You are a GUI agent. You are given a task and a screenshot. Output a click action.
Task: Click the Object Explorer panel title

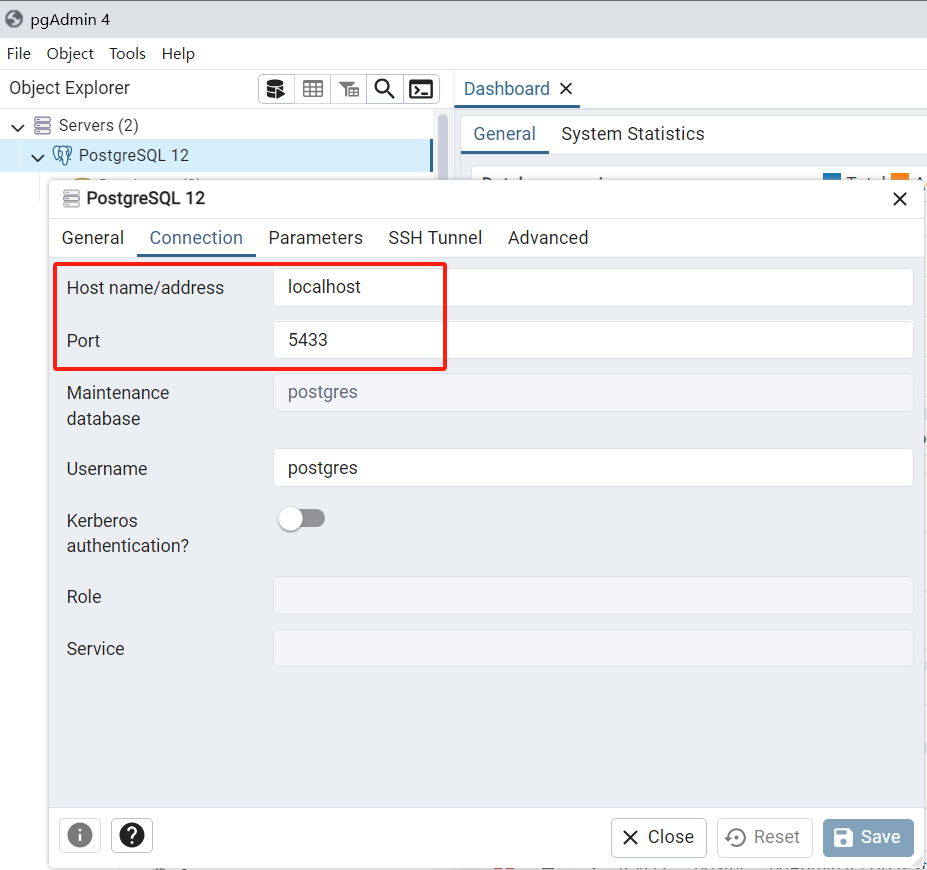(x=69, y=88)
